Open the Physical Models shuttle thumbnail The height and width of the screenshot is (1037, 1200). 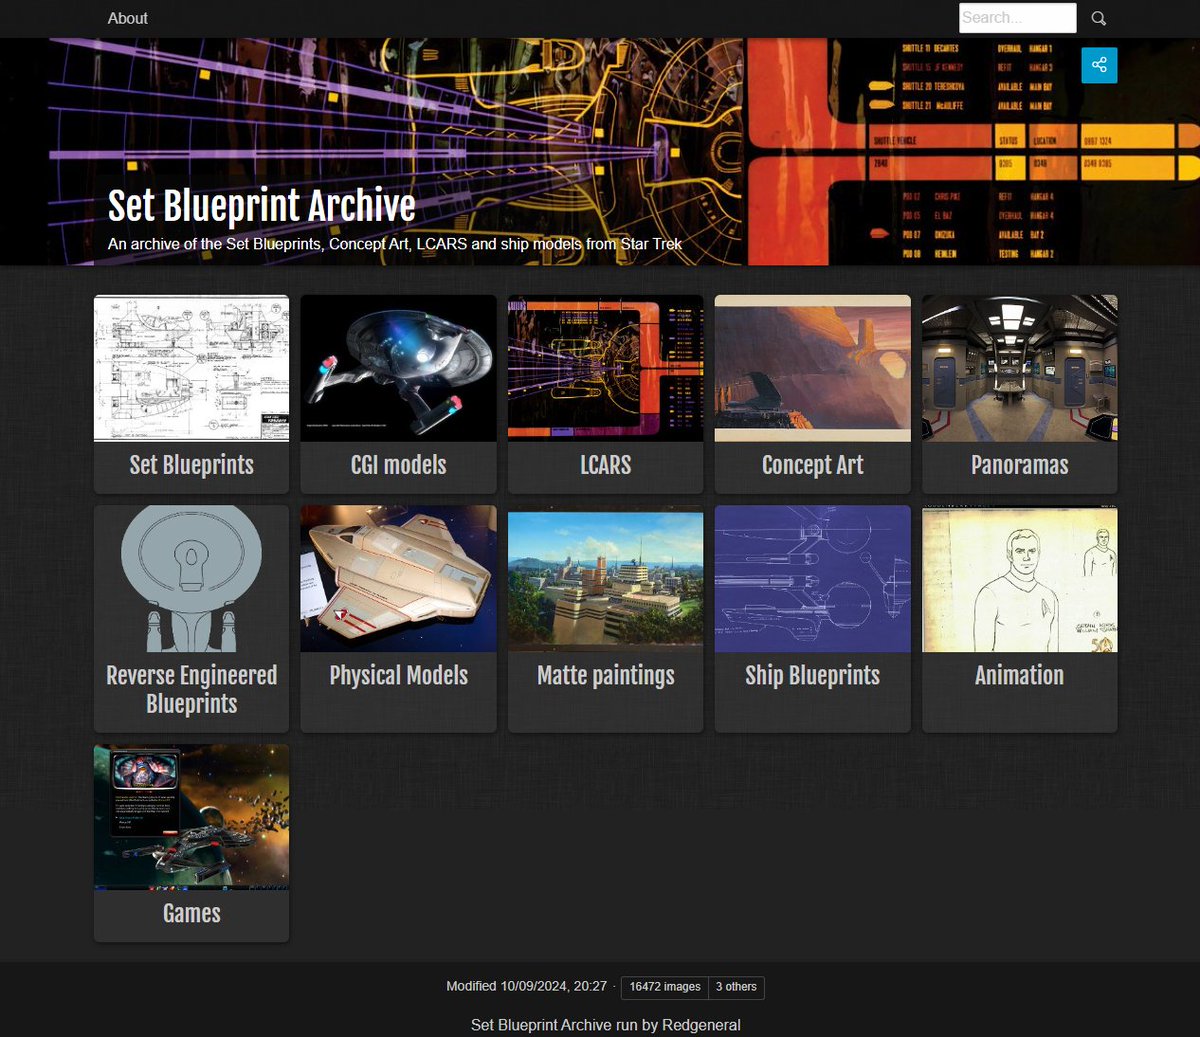[398, 578]
